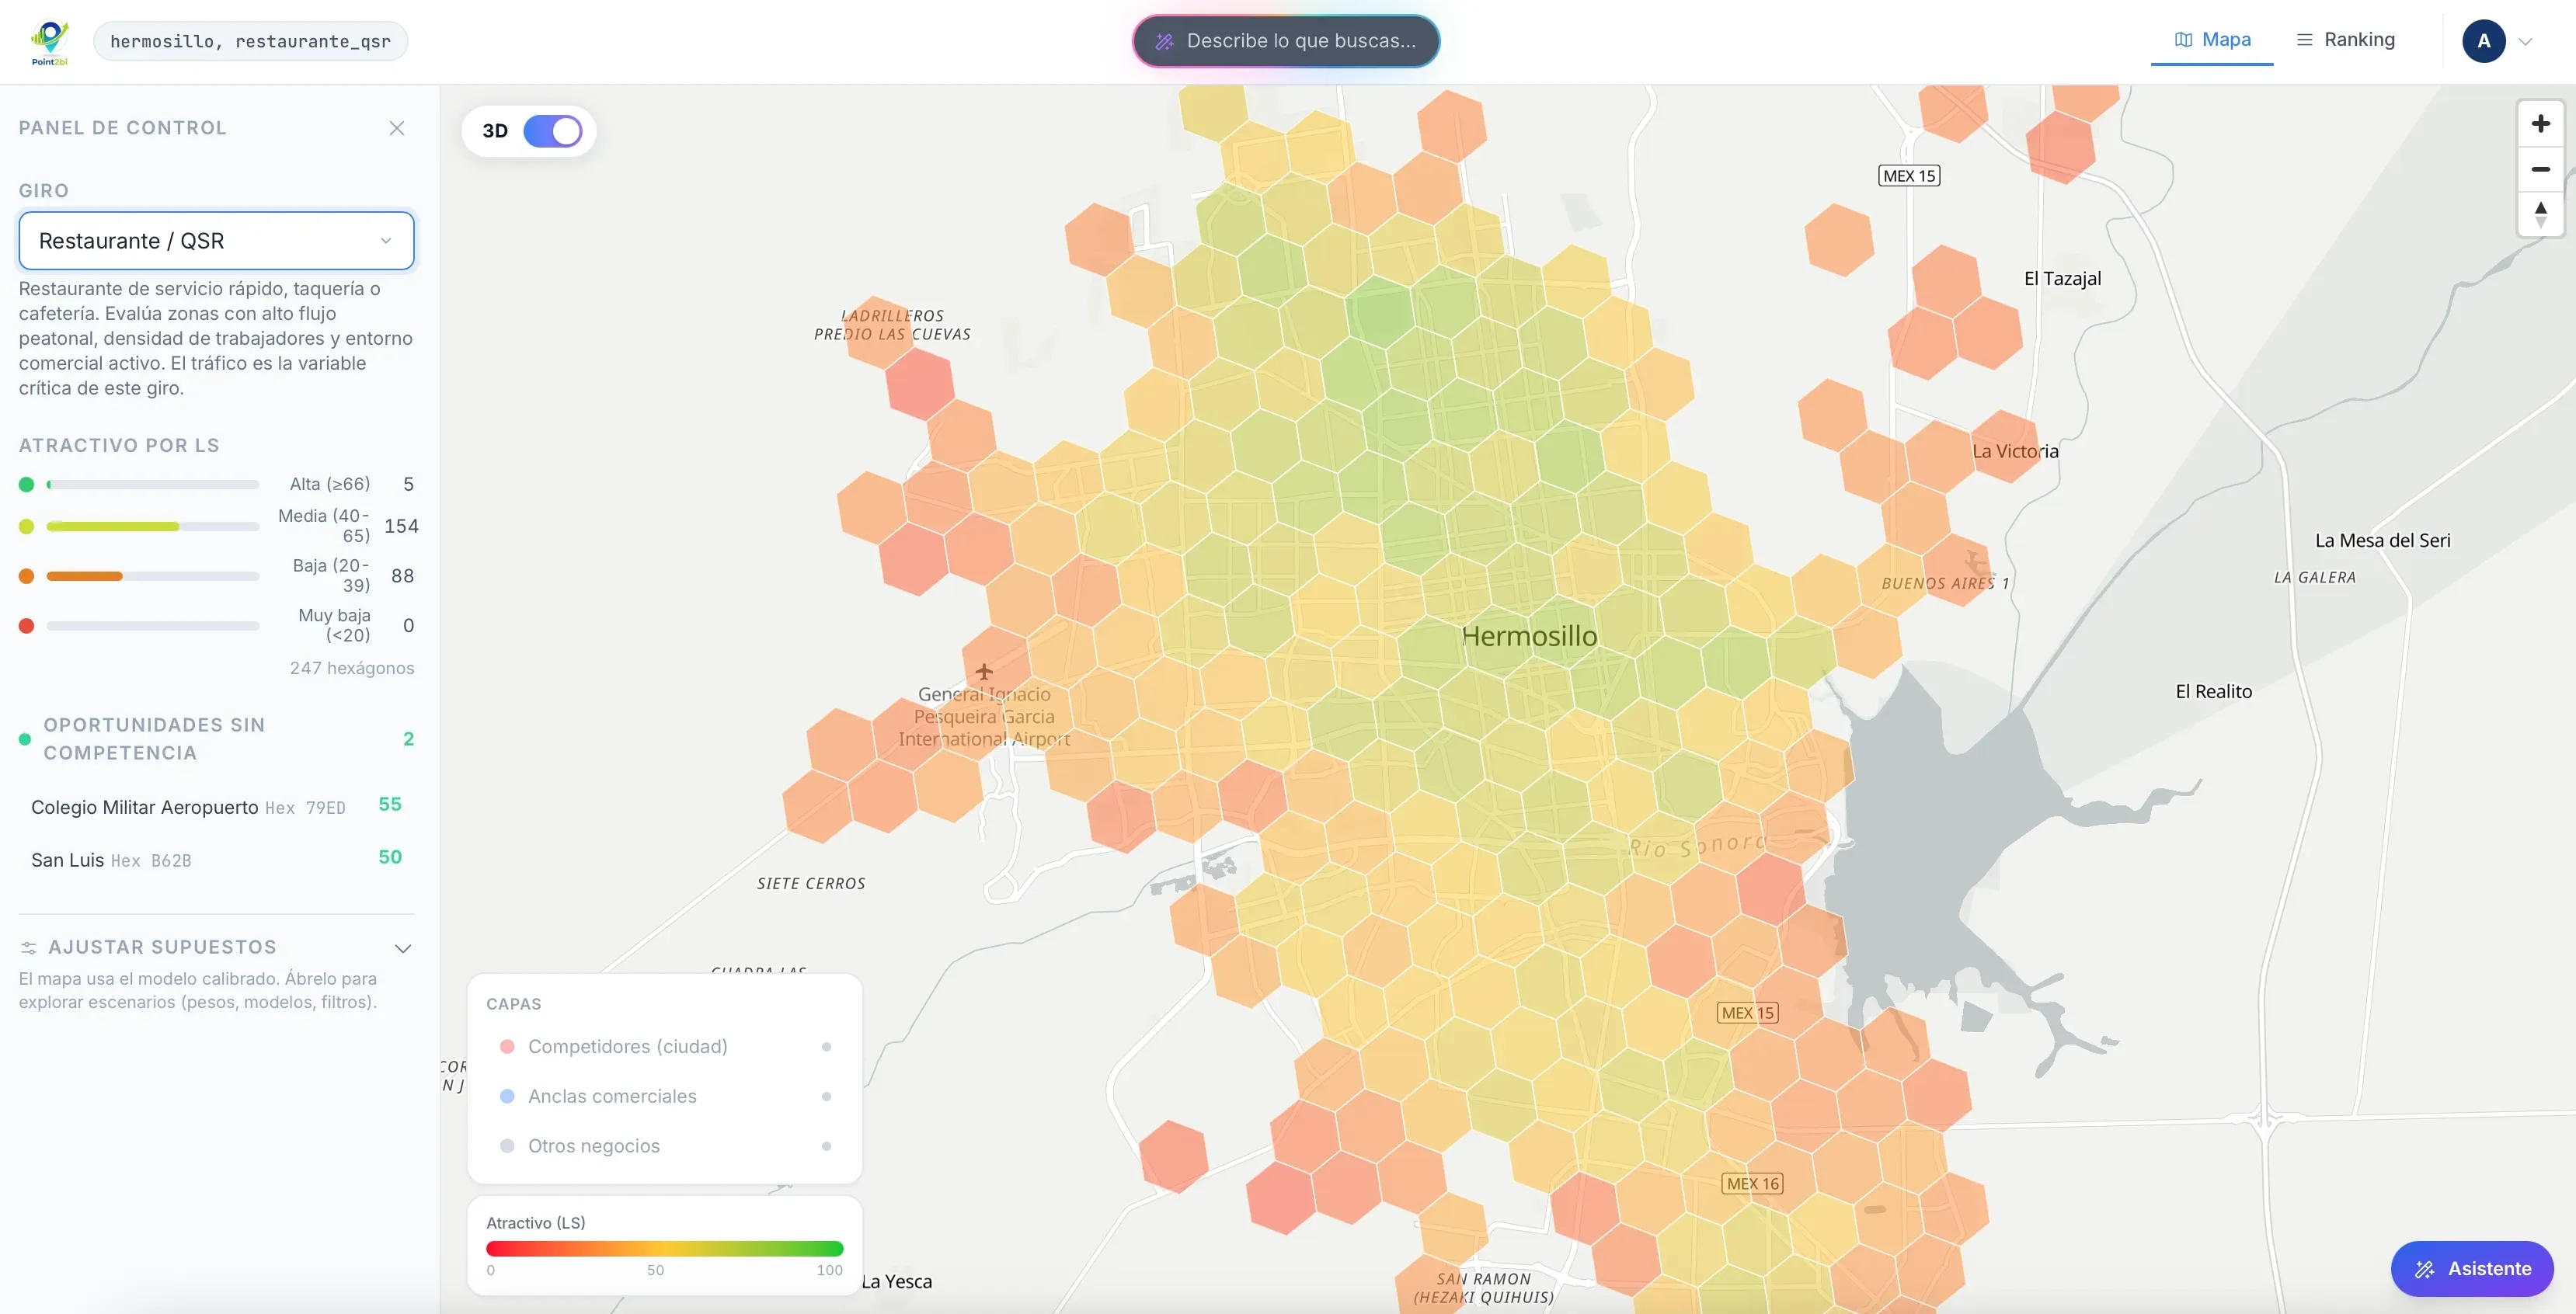Zoom in on the map
Screen dimensions: 2576x1314
tap(2540, 124)
